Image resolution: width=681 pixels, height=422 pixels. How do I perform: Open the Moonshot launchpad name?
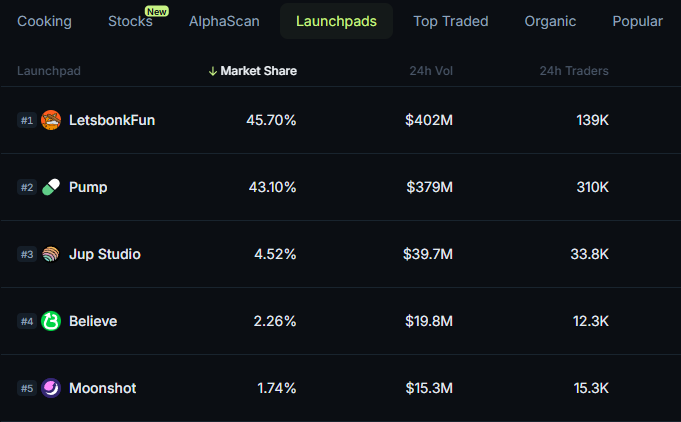pos(102,388)
